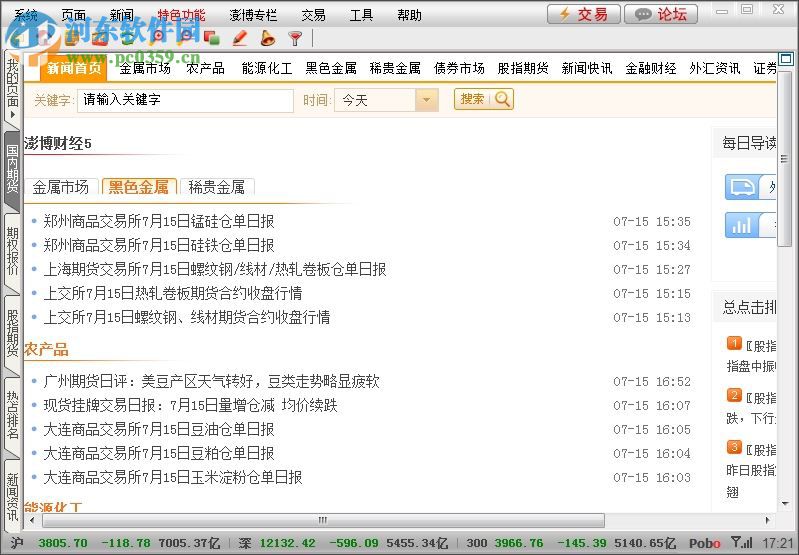Open the 澎博专栏 menu
Image resolution: width=799 pixels, height=555 pixels.
253,15
